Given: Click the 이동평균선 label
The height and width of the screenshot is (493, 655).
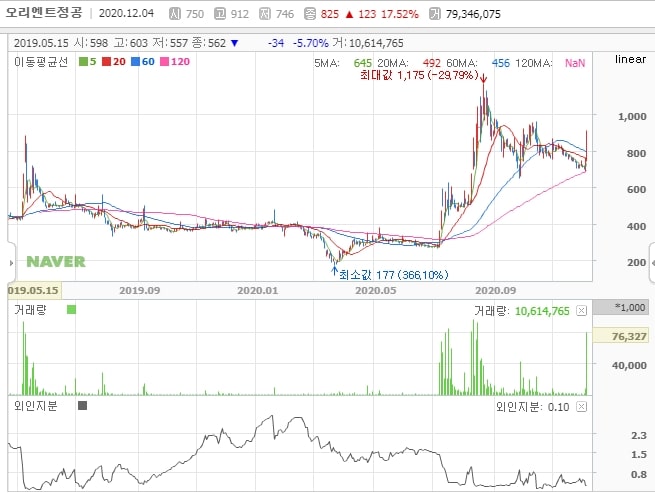Looking at the screenshot, I should (x=41, y=62).
